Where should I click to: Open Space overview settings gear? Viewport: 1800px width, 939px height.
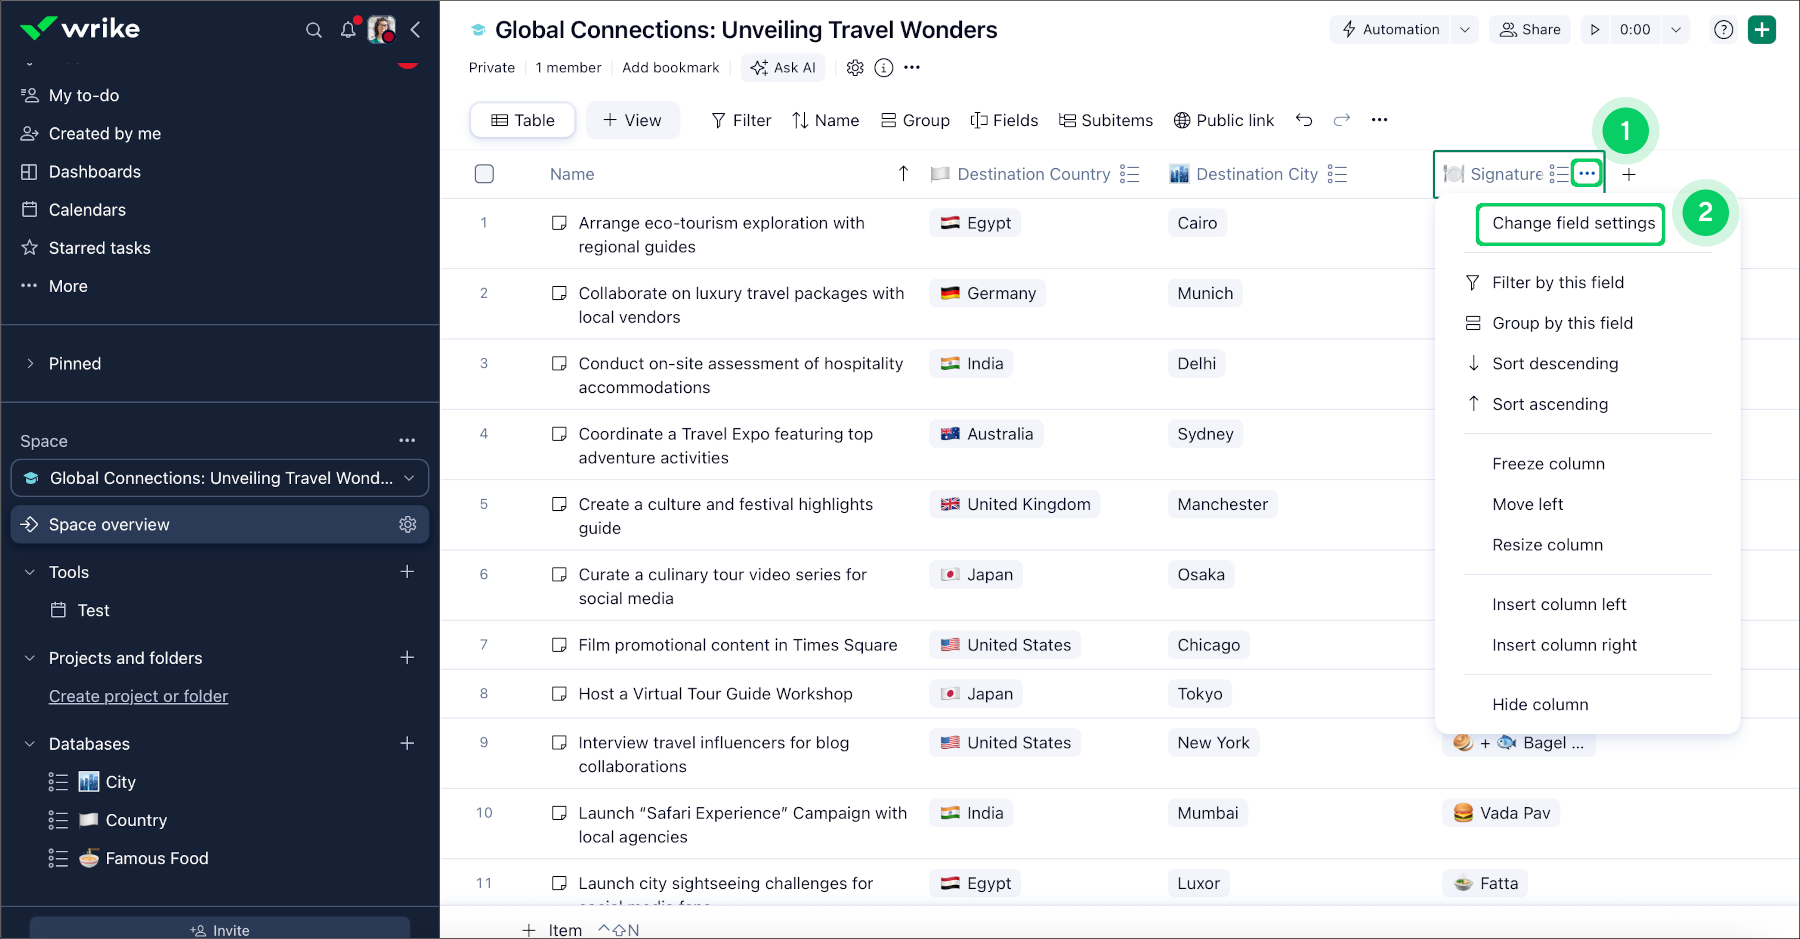[408, 525]
